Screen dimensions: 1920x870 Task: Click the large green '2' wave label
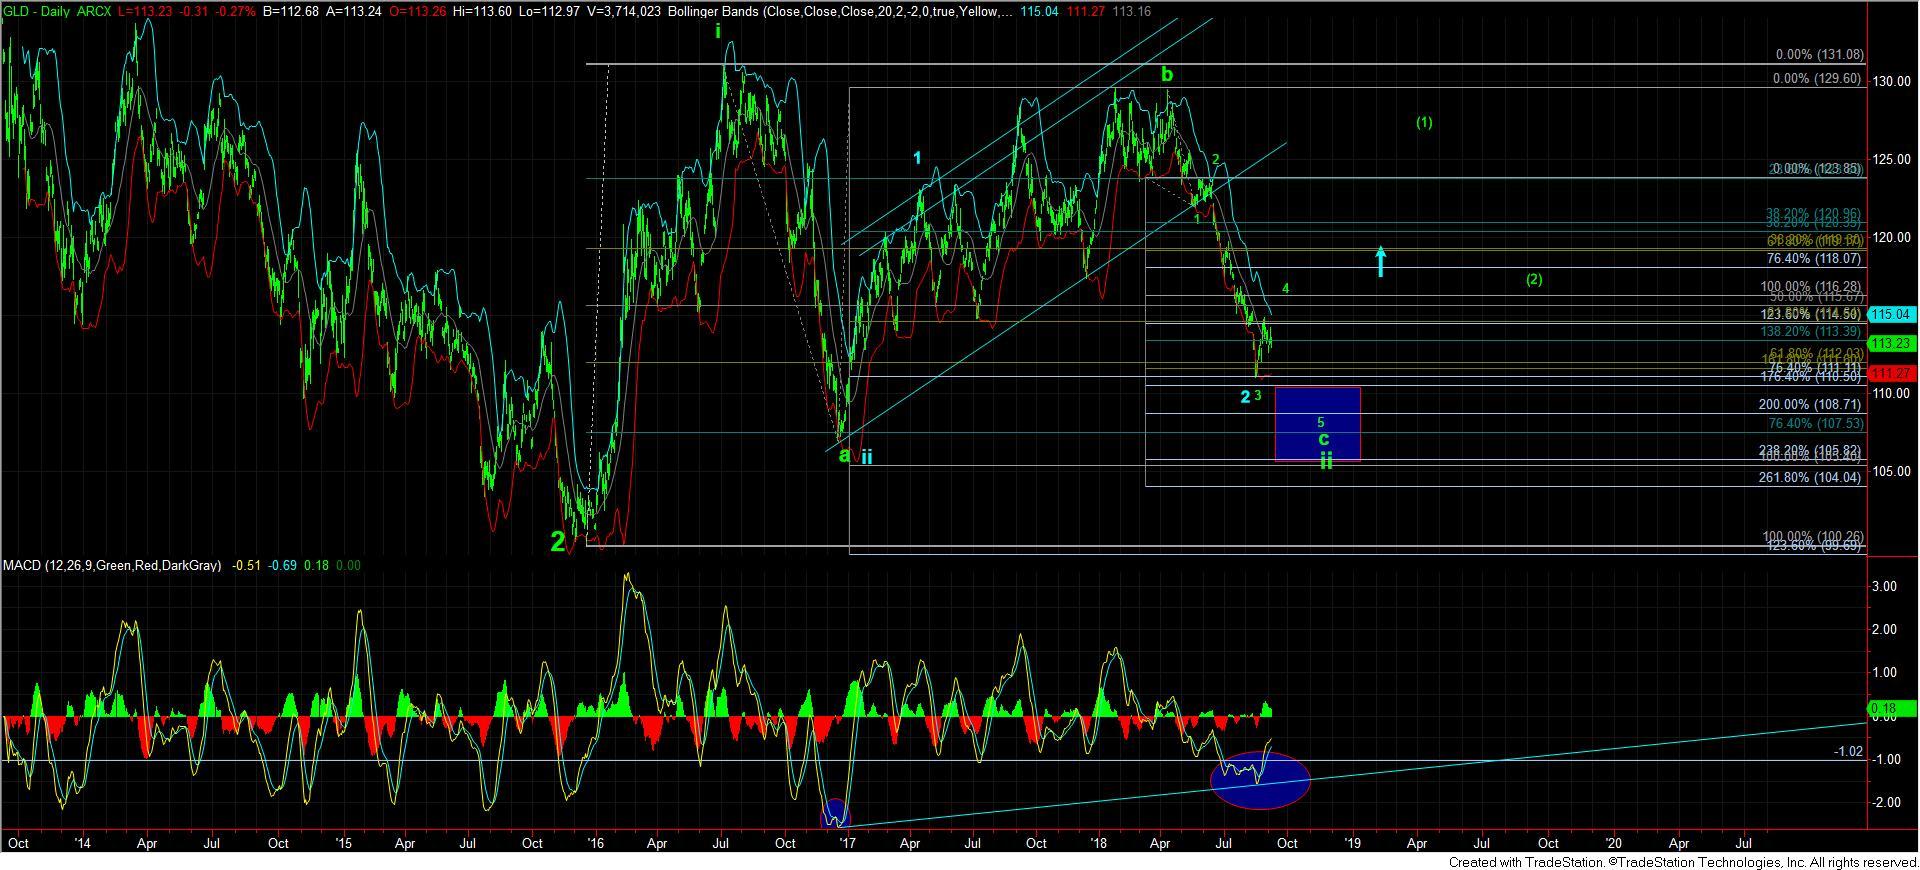coord(558,541)
